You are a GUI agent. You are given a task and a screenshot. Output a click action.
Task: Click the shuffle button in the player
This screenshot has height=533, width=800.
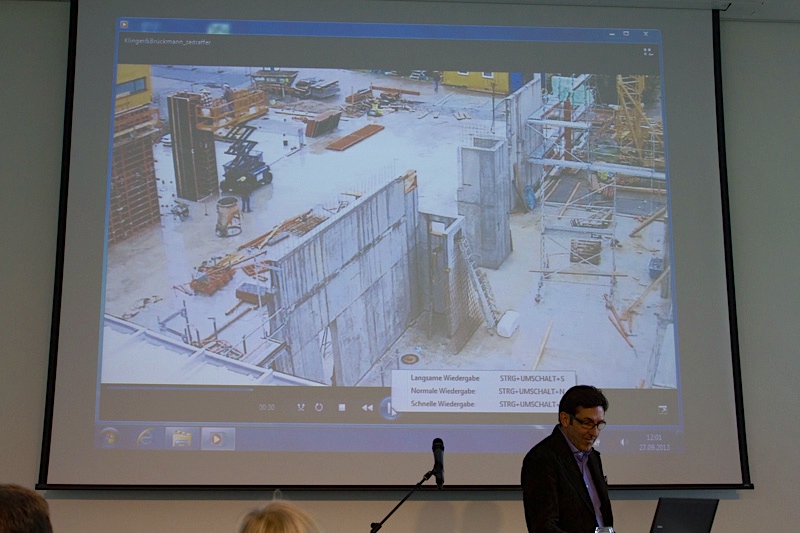click(300, 407)
